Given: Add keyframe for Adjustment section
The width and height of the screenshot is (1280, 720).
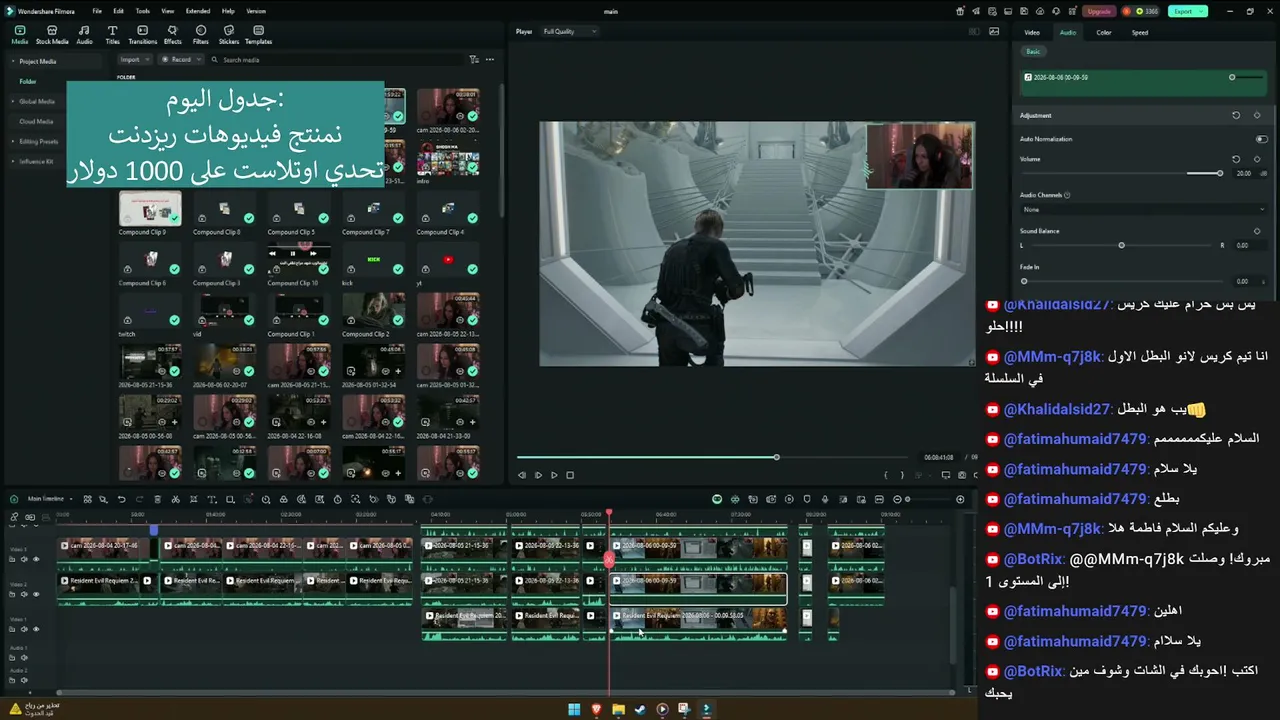Looking at the screenshot, I should (x=1257, y=115).
